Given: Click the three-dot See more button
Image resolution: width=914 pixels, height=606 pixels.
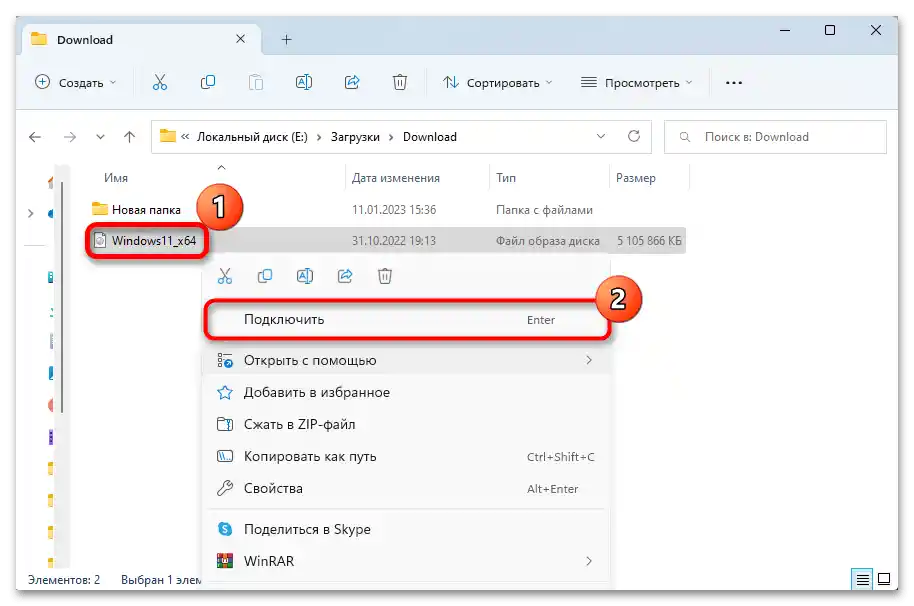Looking at the screenshot, I should pyautogui.click(x=733, y=82).
